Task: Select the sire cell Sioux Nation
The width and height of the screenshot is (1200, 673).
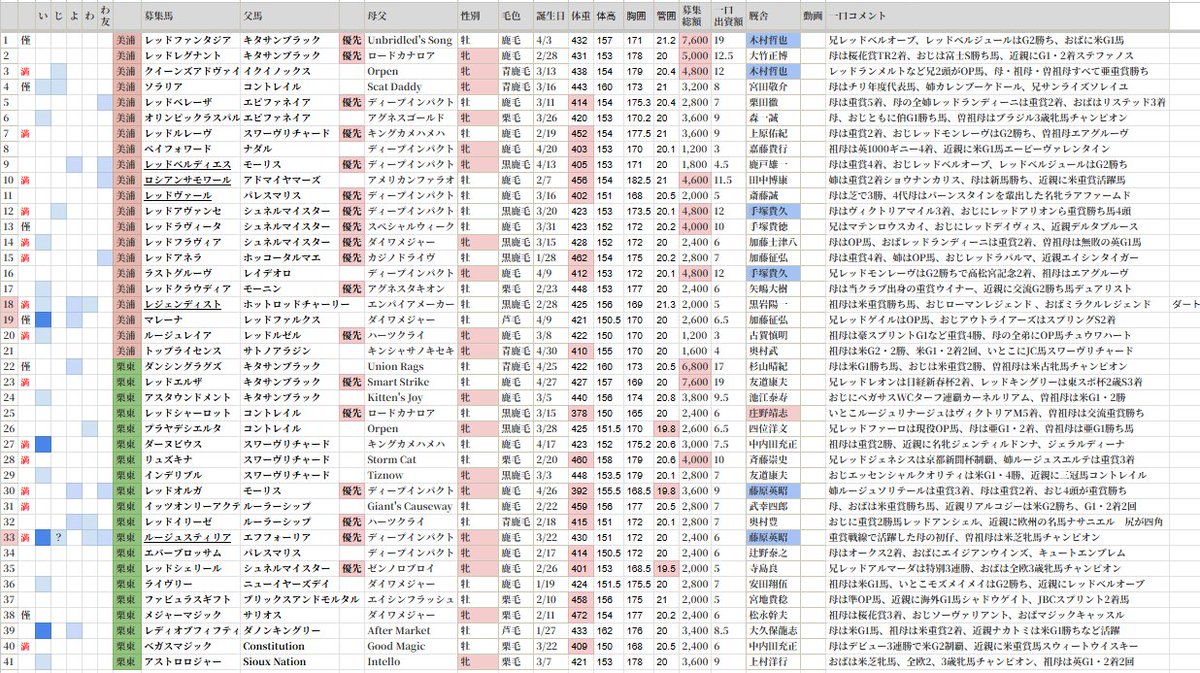Action: pyautogui.click(x=276, y=661)
